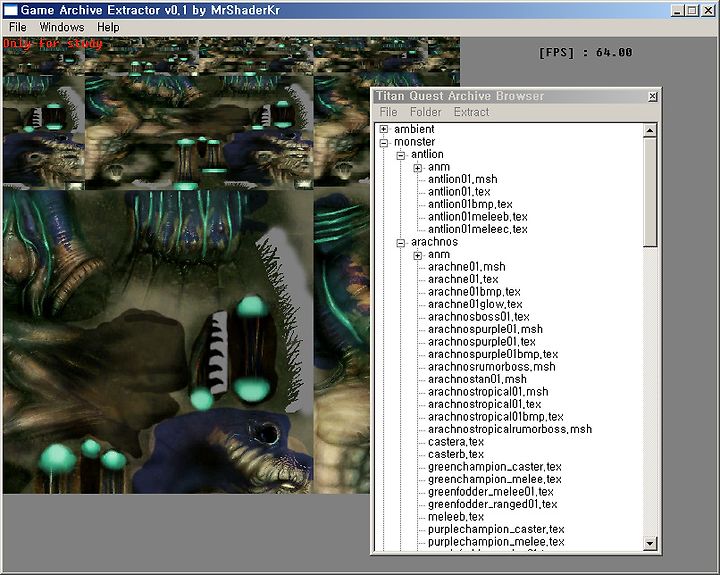This screenshot has height=575, width=720.
Task: Expand the ambient folder node
Action: (x=384, y=130)
